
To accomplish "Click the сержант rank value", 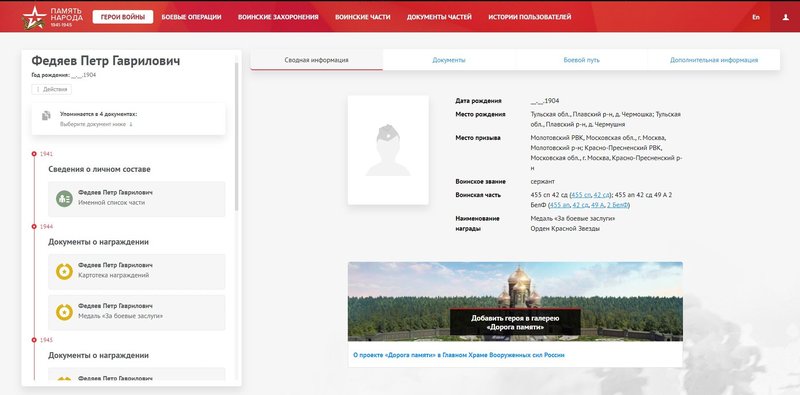I will pyautogui.click(x=542, y=182).
